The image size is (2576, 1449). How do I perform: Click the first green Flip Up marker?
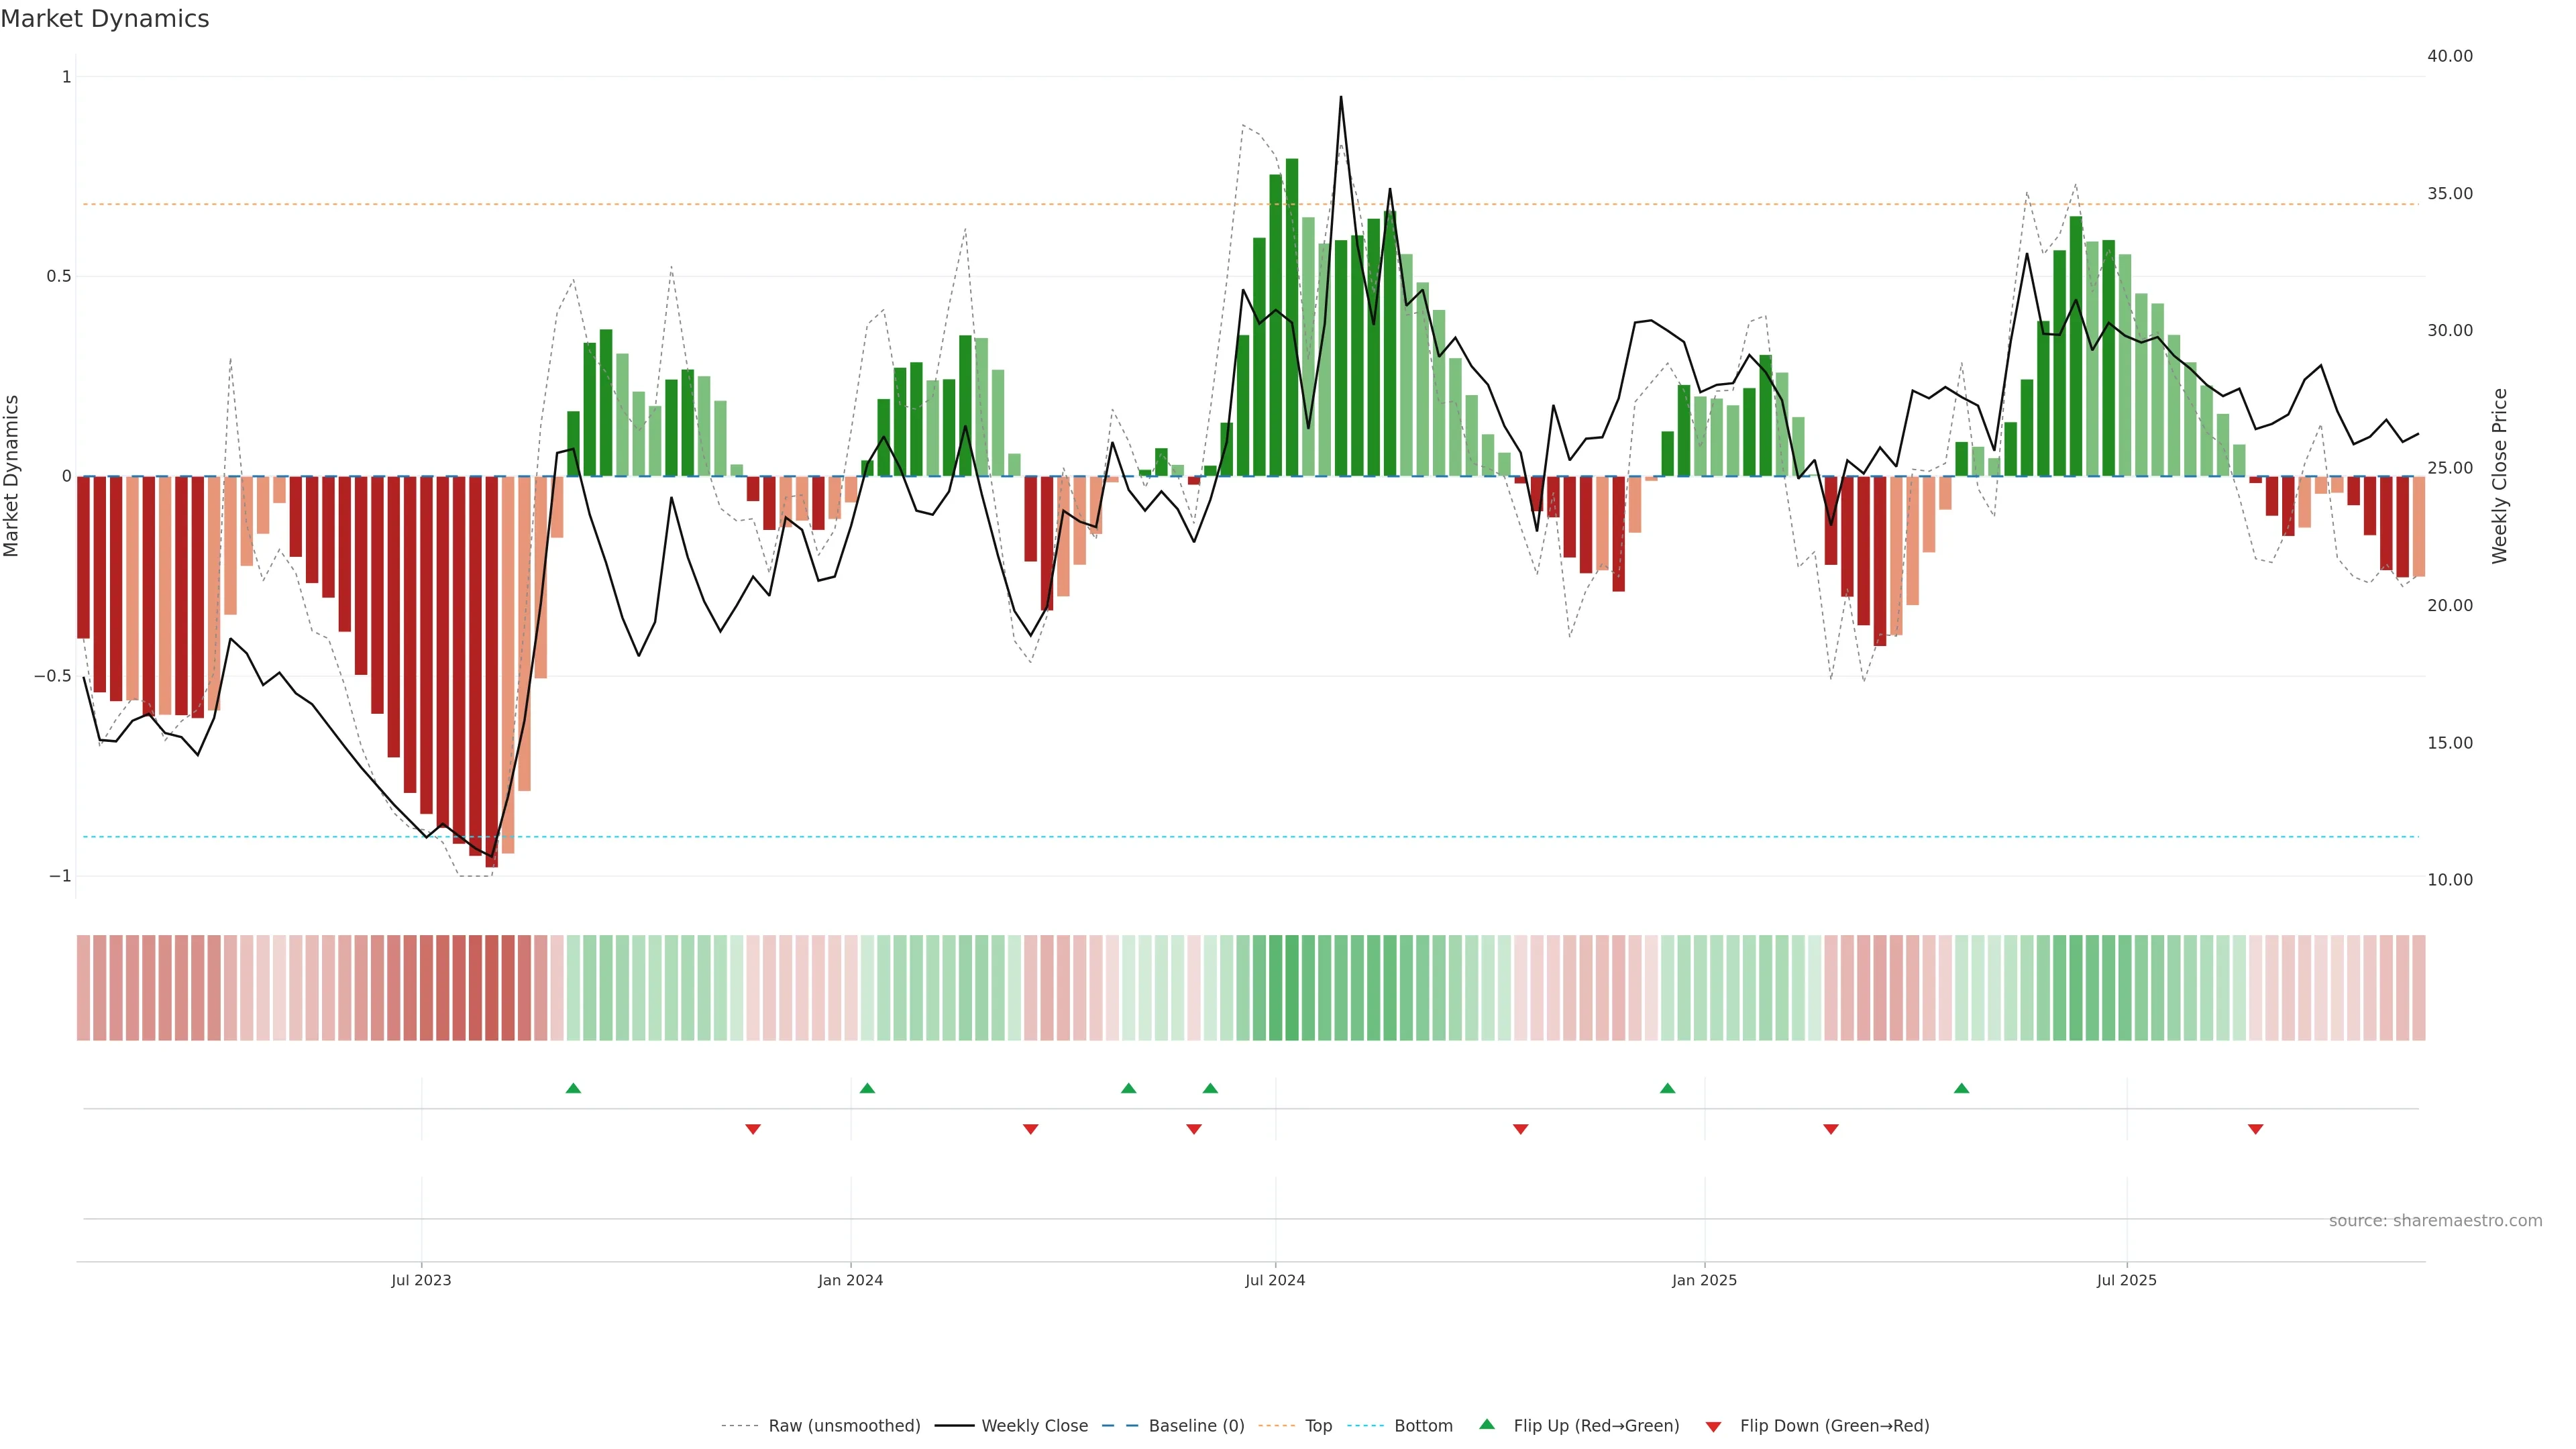(x=573, y=1088)
